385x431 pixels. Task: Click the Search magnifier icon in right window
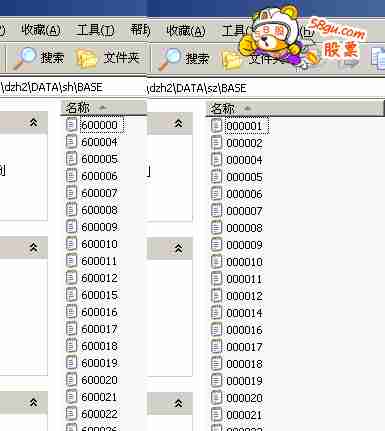[x=170, y=59]
